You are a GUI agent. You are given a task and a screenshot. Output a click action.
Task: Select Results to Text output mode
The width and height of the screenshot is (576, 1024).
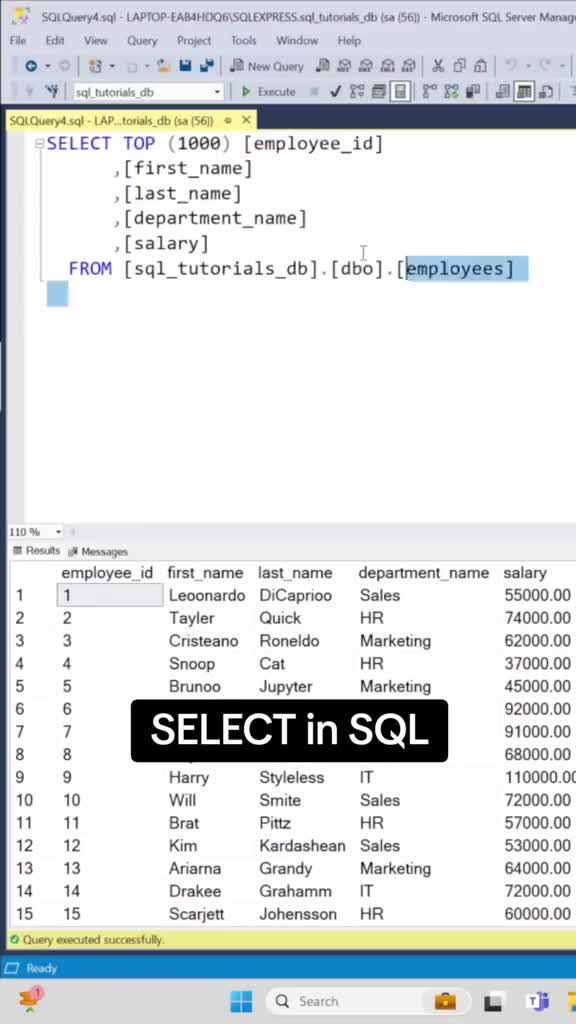point(502,91)
